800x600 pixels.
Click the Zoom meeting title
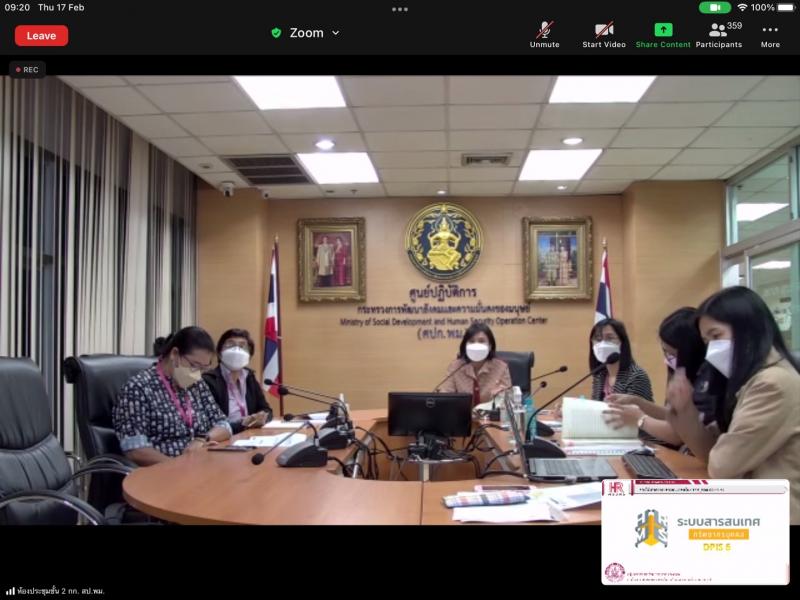pos(307,33)
